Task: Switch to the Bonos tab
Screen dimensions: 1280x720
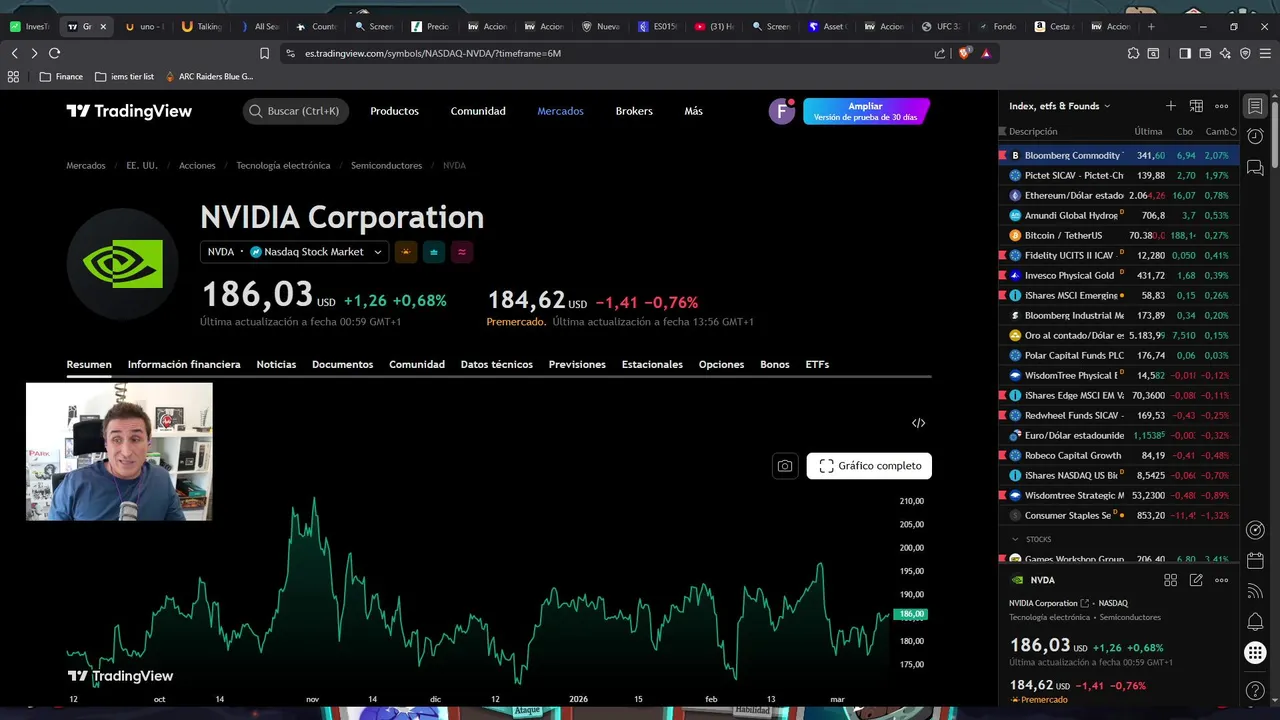Action: pyautogui.click(x=774, y=364)
